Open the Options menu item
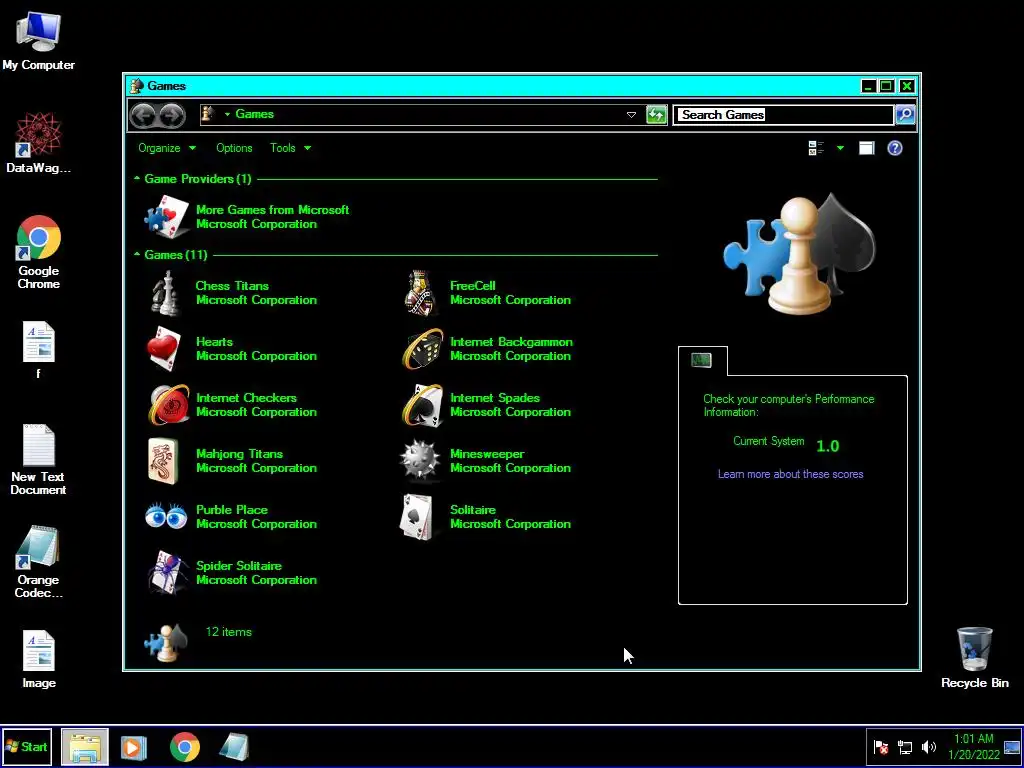 234,148
